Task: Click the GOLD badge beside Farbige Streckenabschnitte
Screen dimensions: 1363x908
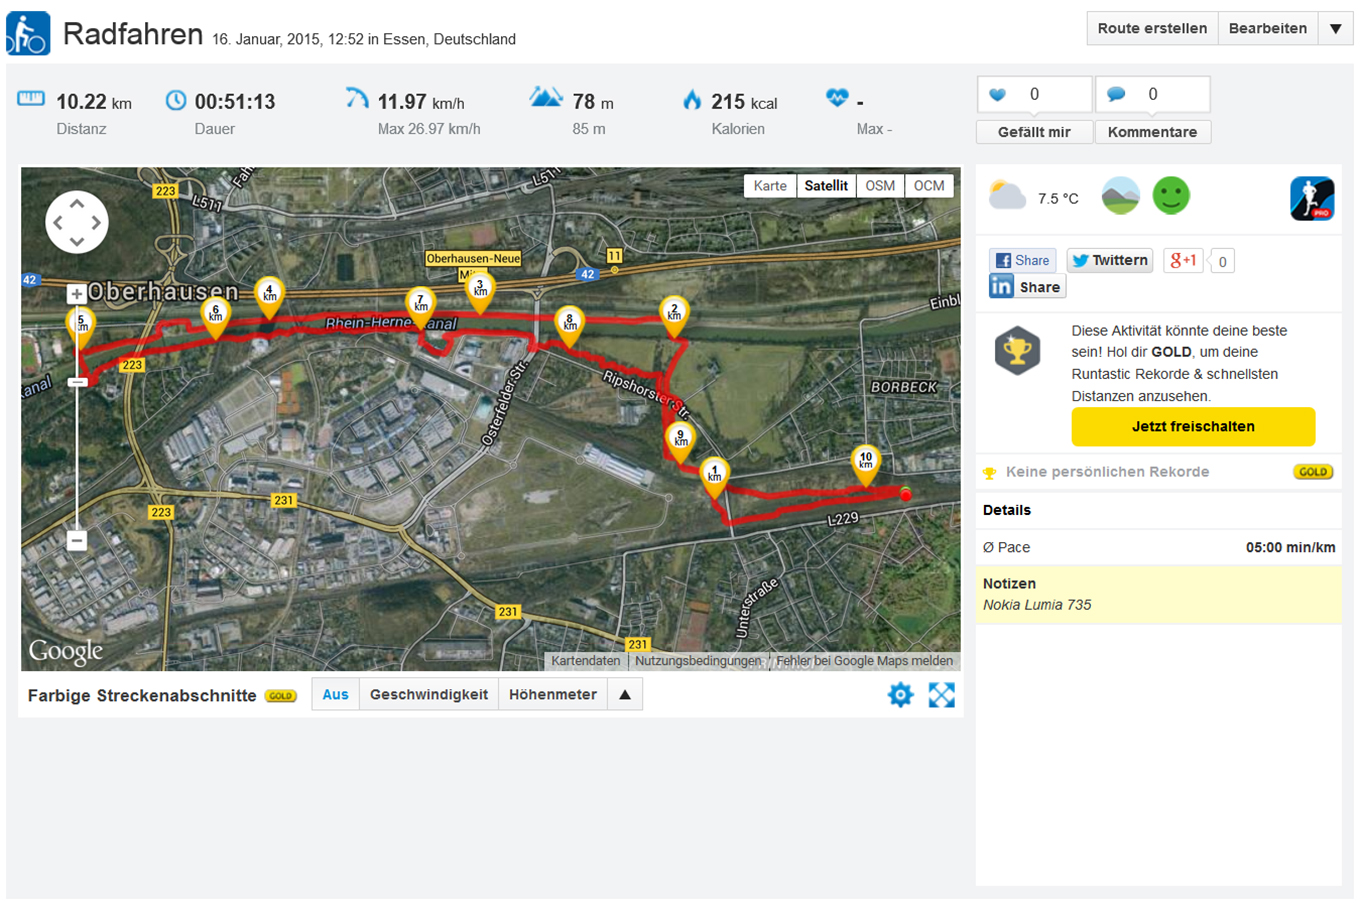Action: pyautogui.click(x=280, y=696)
